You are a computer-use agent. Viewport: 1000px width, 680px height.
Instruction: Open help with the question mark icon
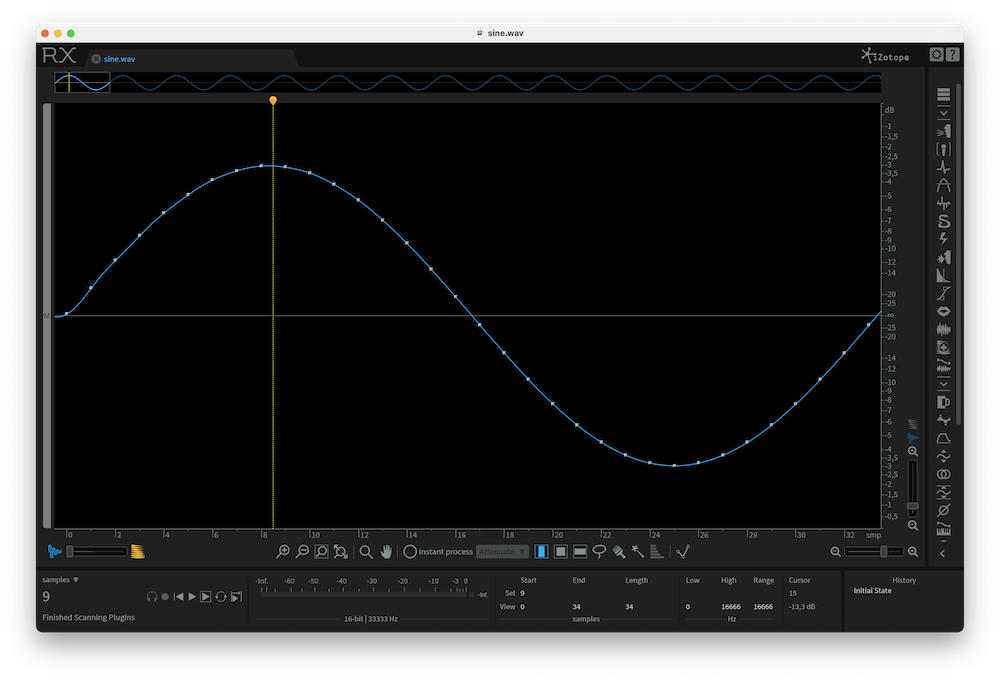point(952,55)
